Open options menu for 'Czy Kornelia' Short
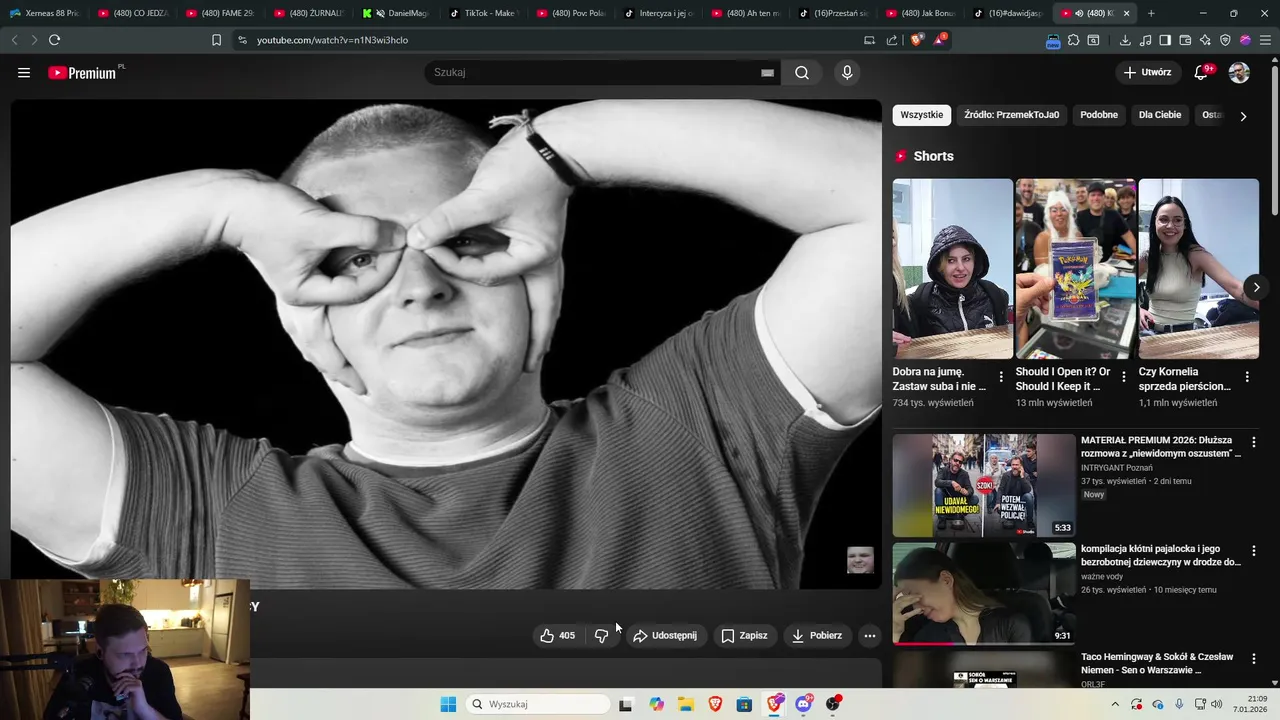This screenshot has height=720, width=1280. pyautogui.click(x=1247, y=377)
